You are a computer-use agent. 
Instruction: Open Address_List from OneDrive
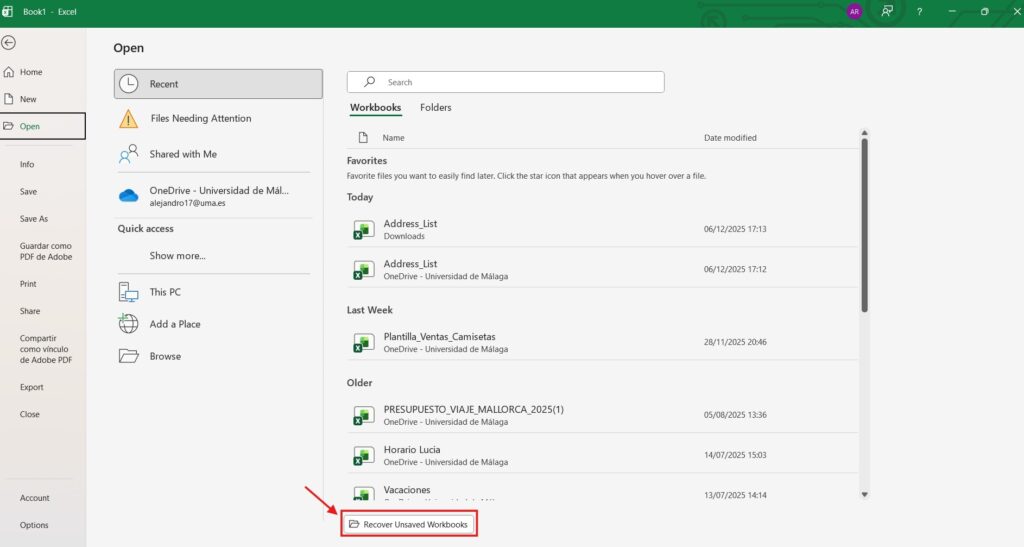(601, 270)
